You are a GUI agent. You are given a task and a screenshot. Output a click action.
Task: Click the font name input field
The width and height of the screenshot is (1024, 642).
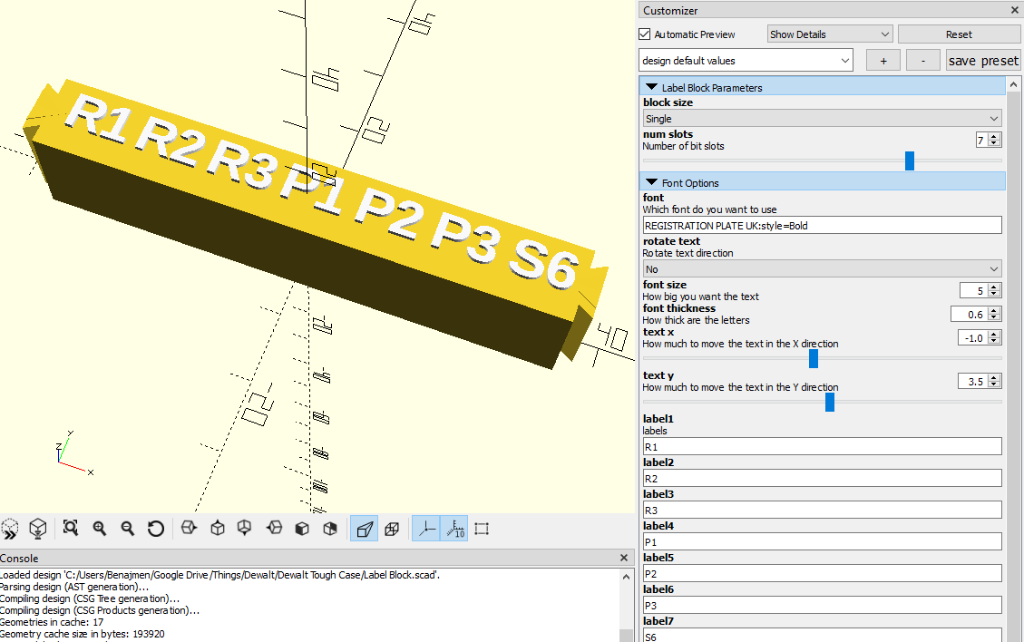pos(822,225)
